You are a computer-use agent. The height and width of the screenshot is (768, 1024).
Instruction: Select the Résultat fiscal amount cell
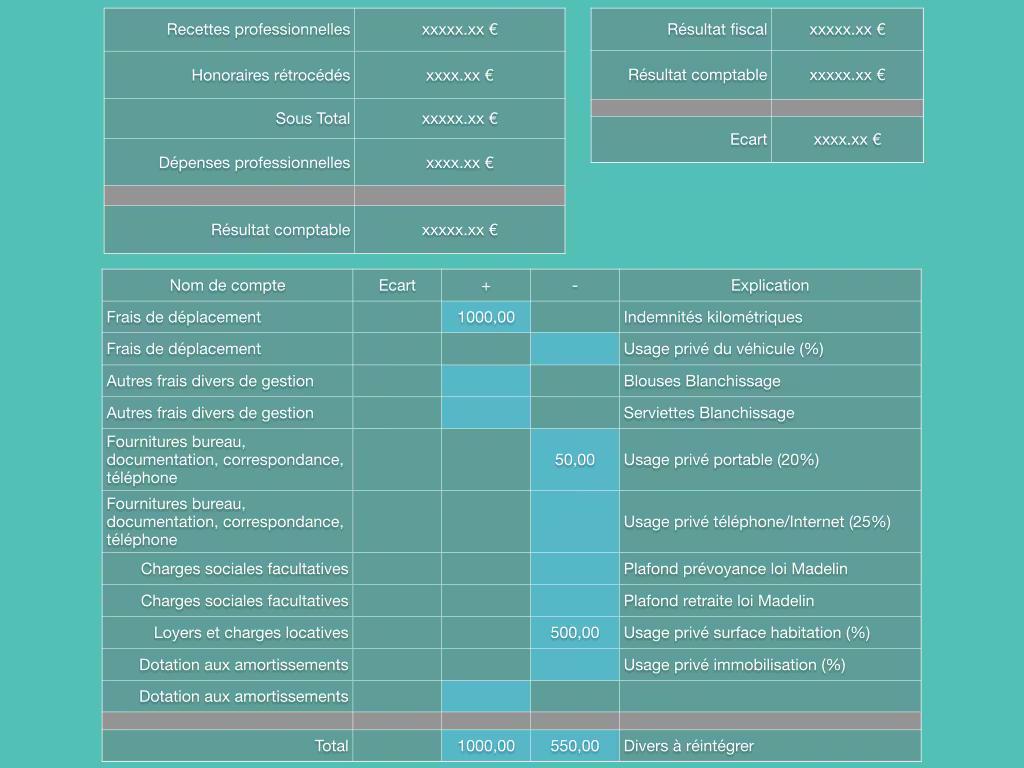847,30
